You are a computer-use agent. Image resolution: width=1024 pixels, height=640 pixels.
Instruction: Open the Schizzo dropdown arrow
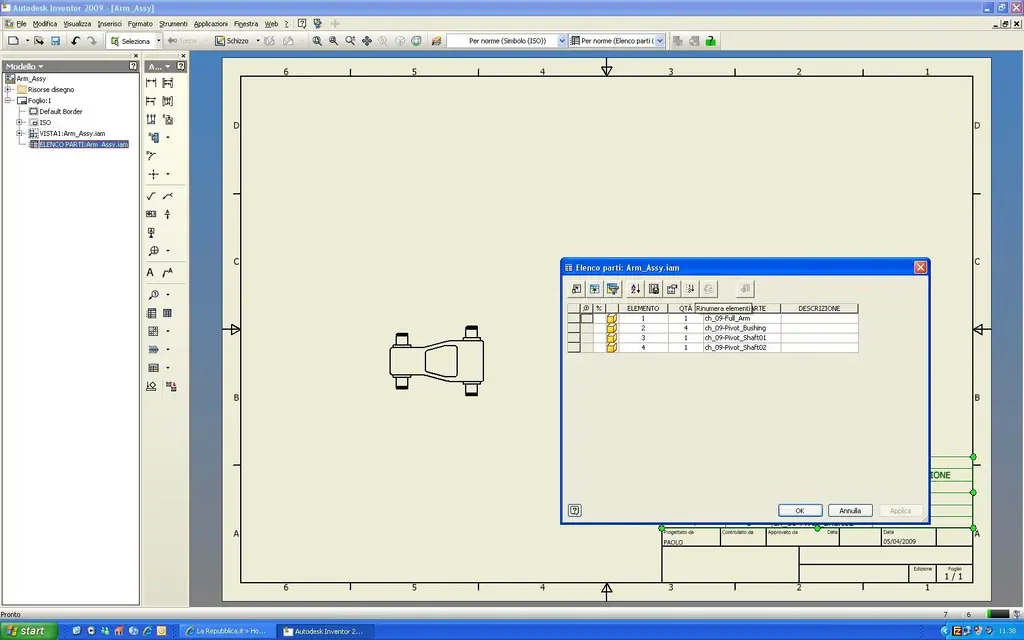[257, 40]
